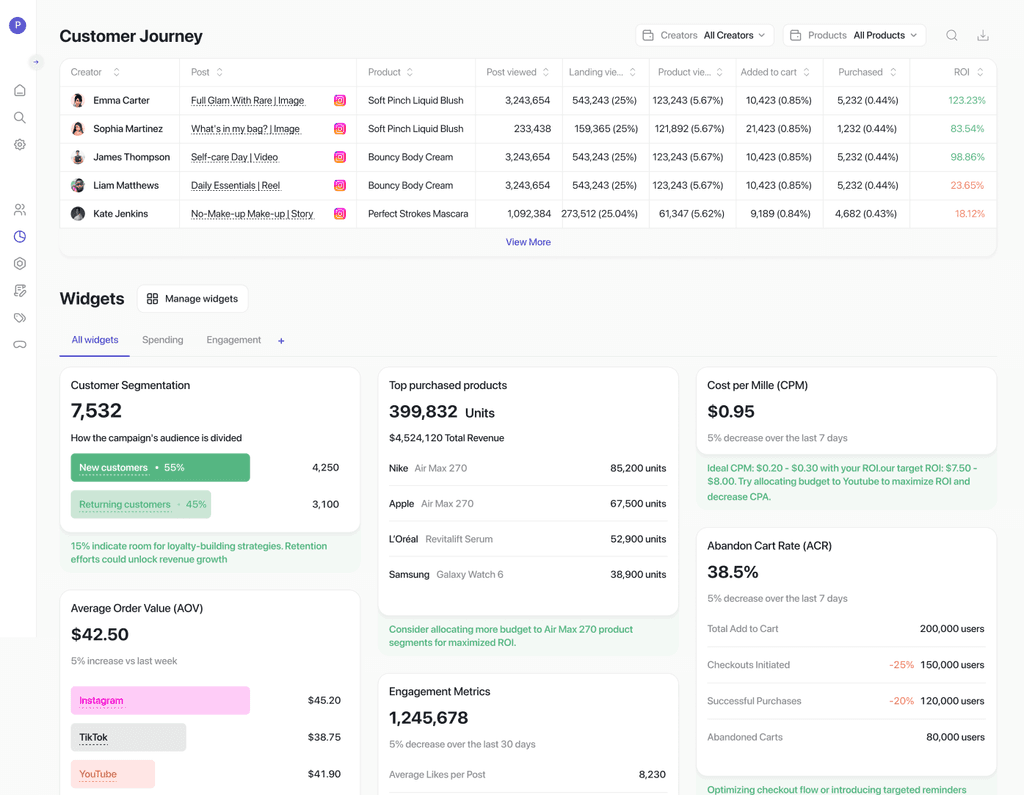Switch to the All widgets tab
The height and width of the screenshot is (795, 1024).
(x=95, y=340)
